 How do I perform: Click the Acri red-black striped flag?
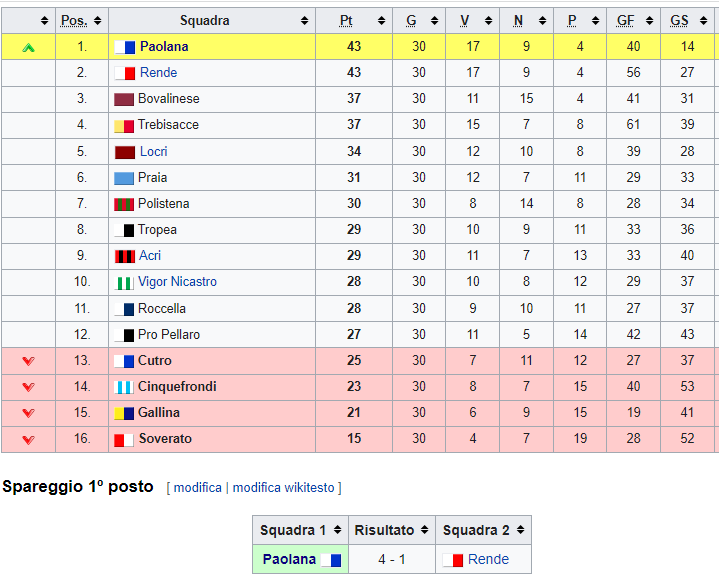click(125, 256)
